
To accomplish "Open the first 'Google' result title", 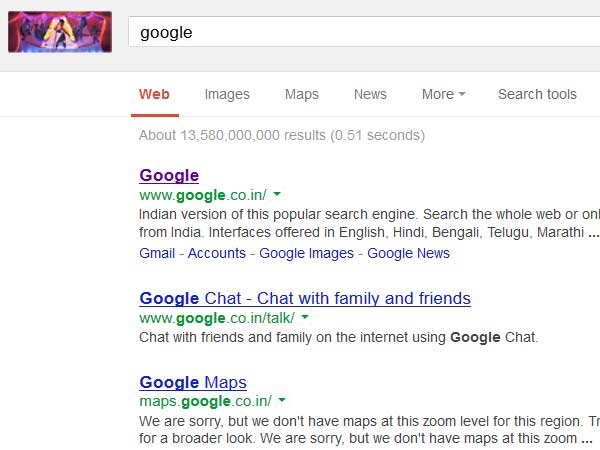I will [x=169, y=176].
